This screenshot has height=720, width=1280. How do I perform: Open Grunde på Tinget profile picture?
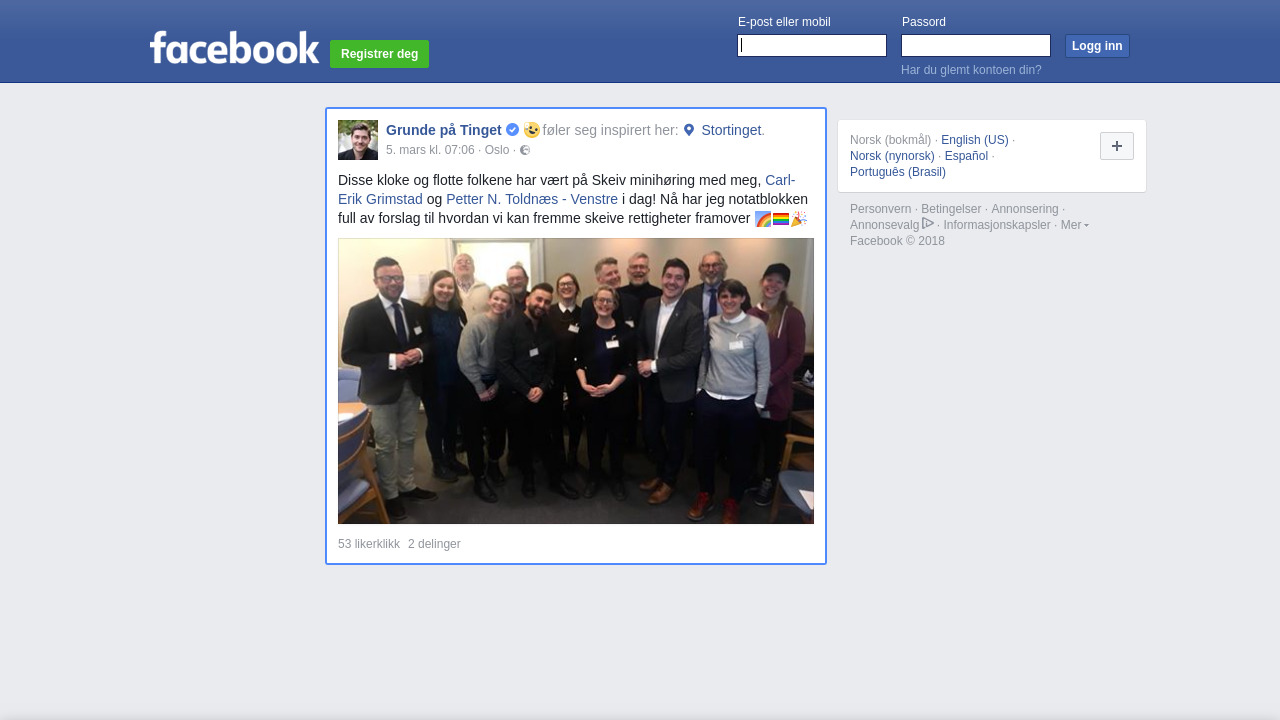tap(358, 140)
